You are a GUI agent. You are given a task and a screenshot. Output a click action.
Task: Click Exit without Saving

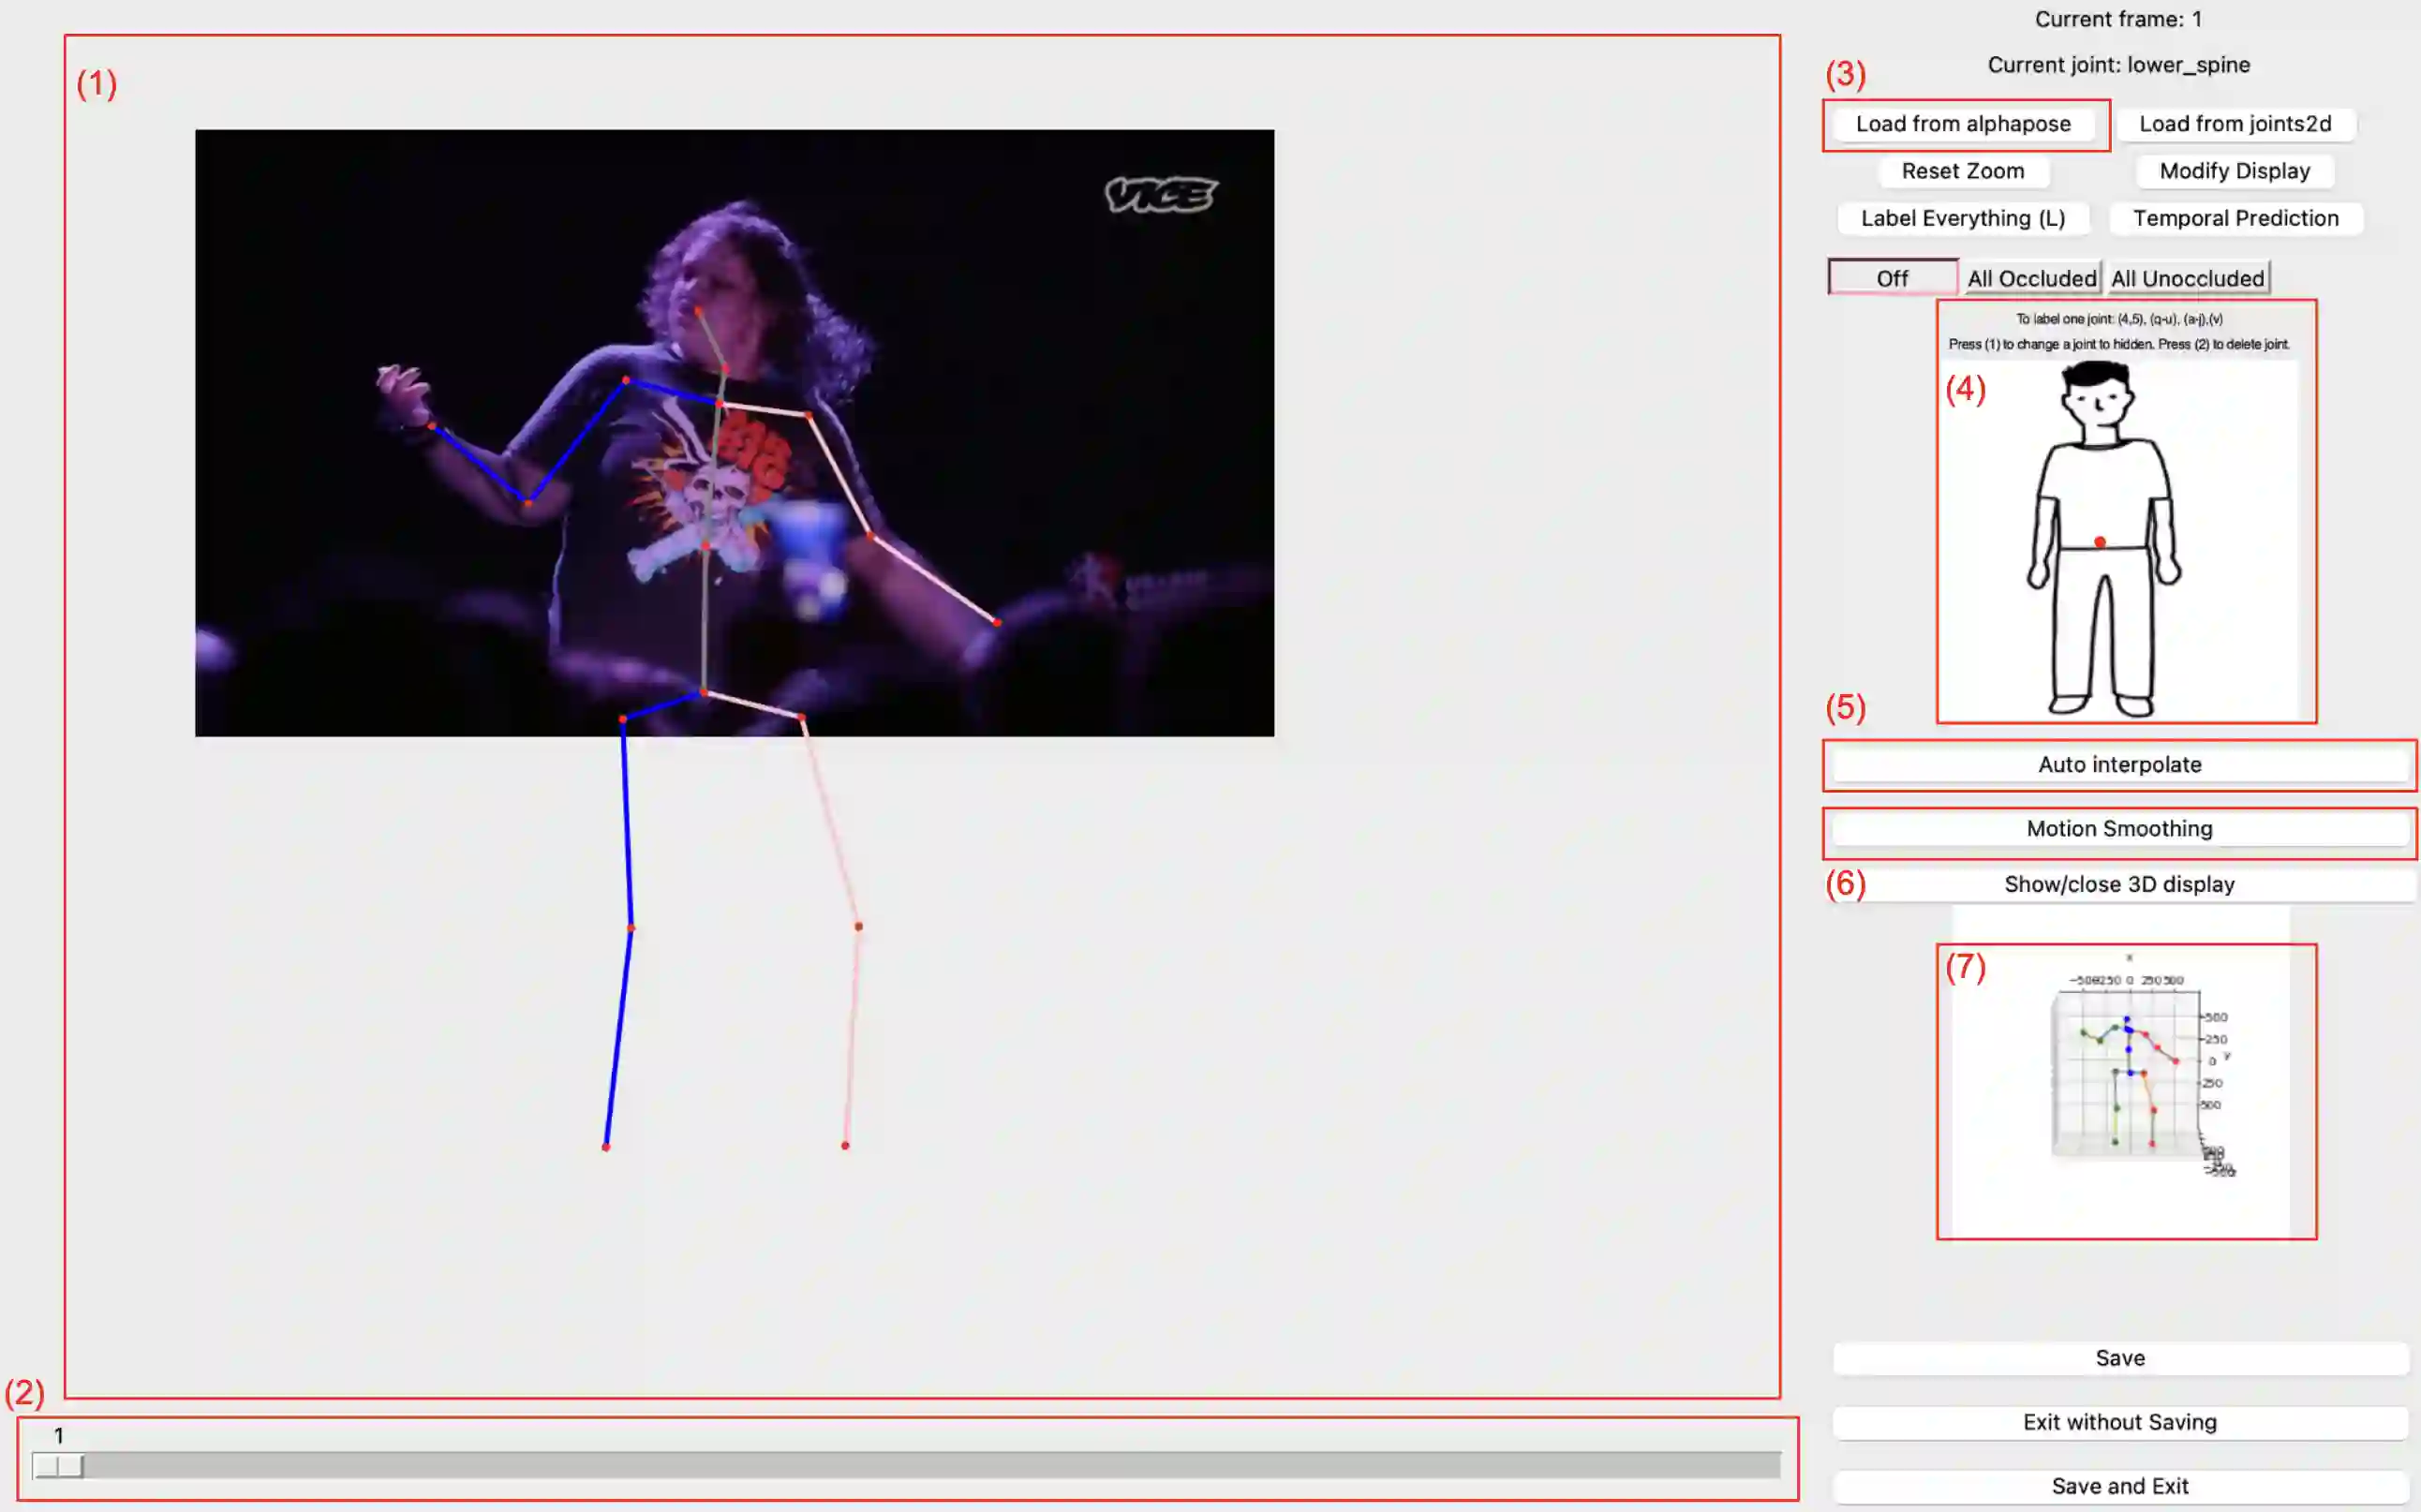pyautogui.click(x=2119, y=1422)
